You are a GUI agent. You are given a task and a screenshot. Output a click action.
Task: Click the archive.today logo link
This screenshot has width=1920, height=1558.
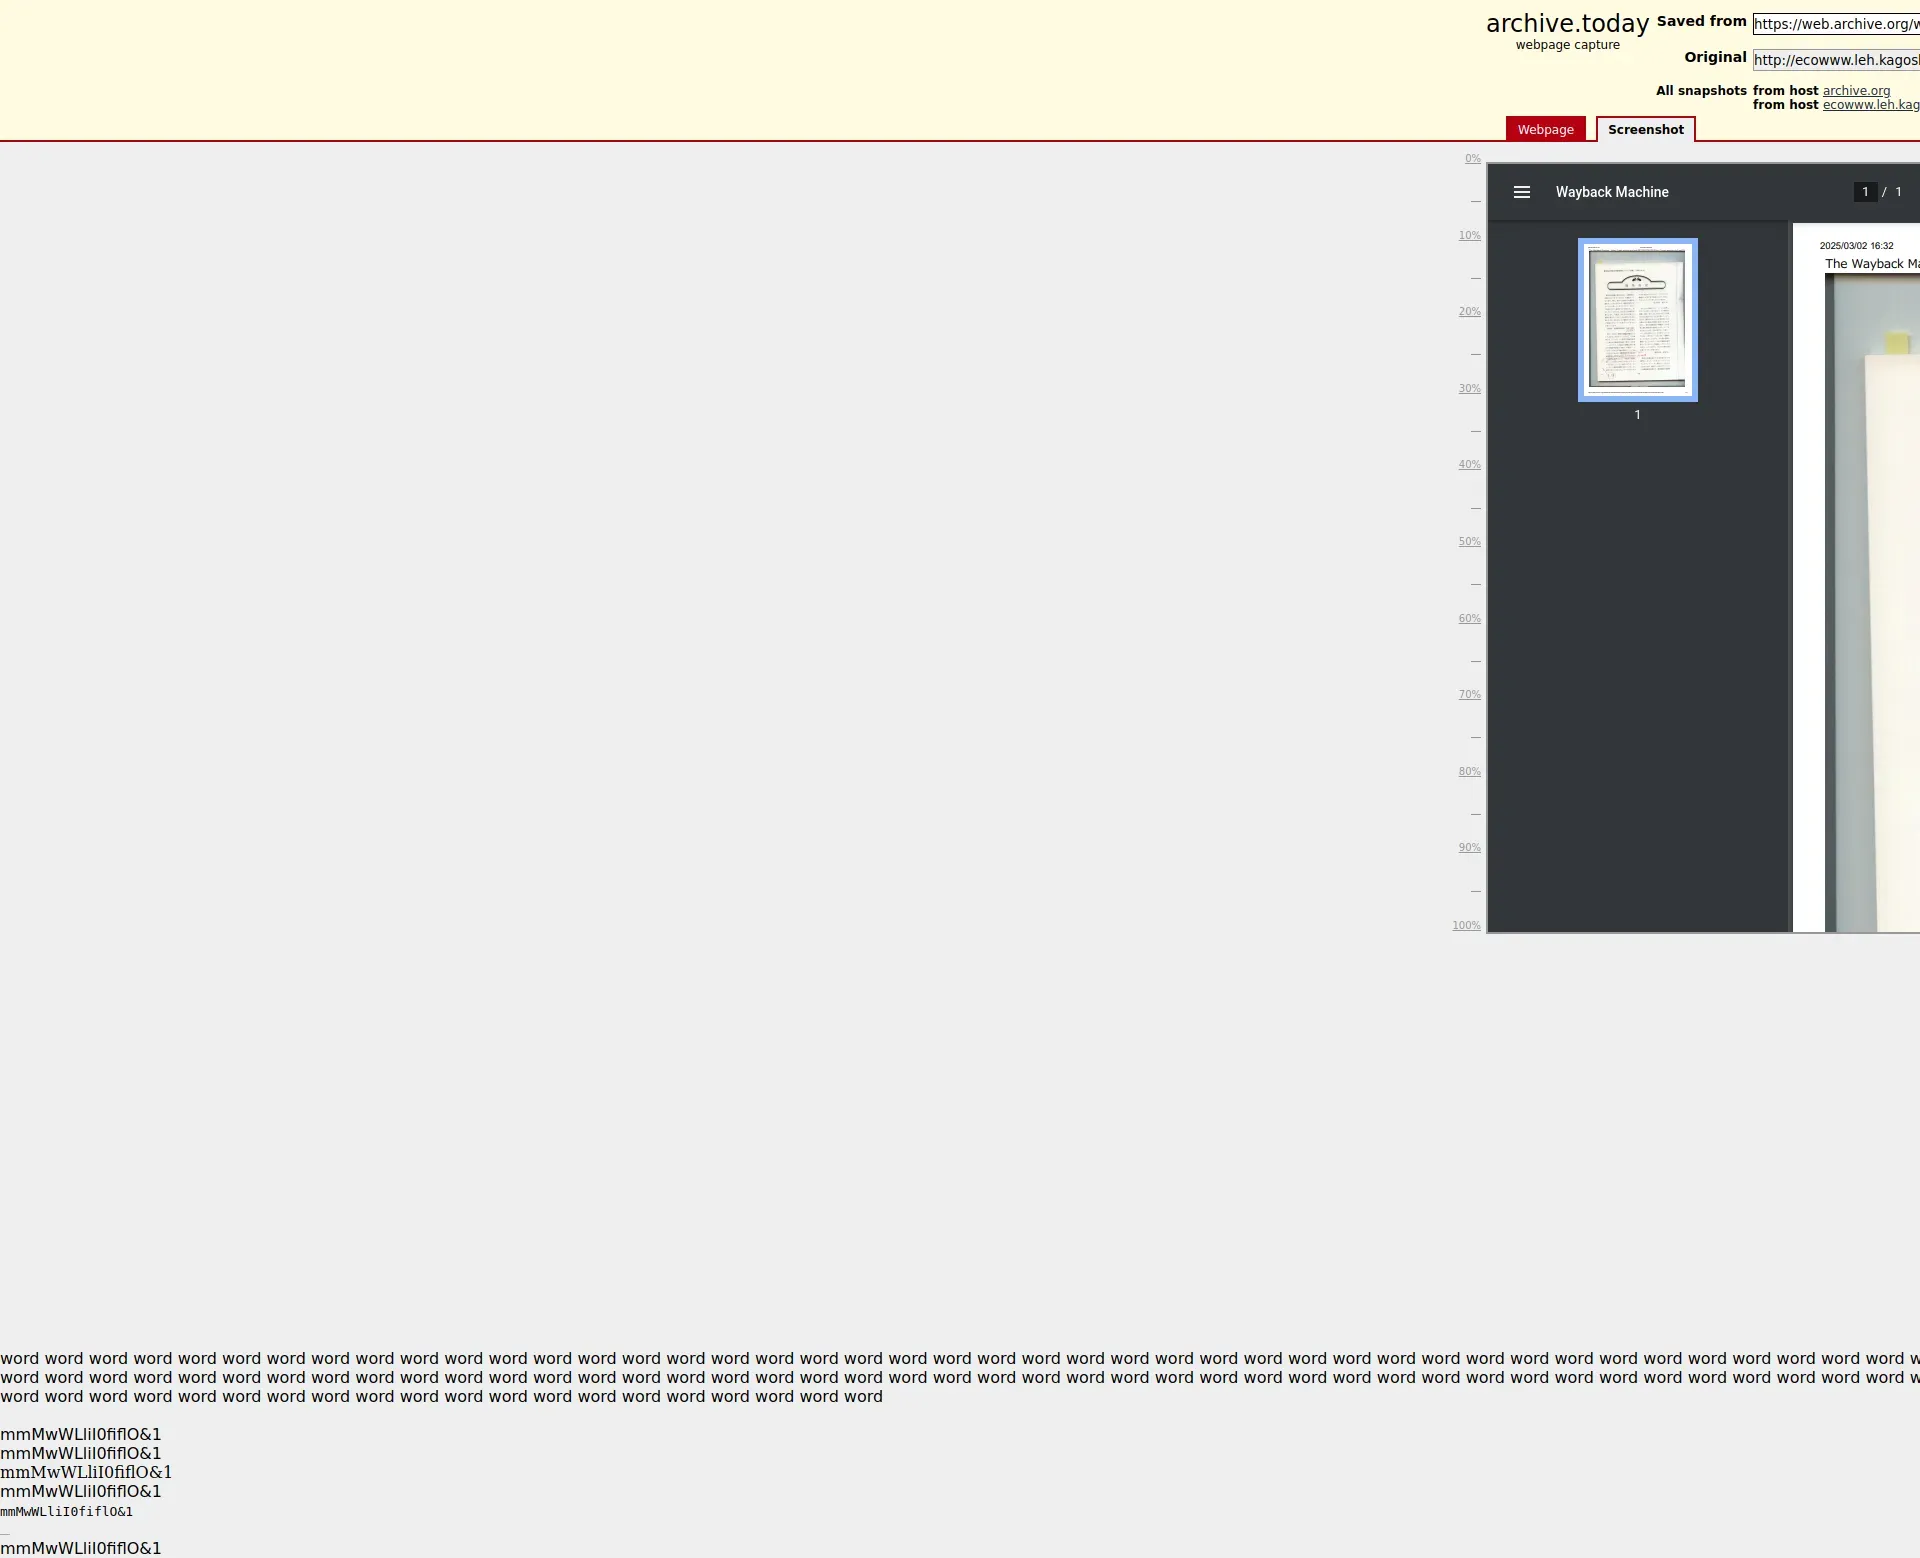click(x=1566, y=24)
